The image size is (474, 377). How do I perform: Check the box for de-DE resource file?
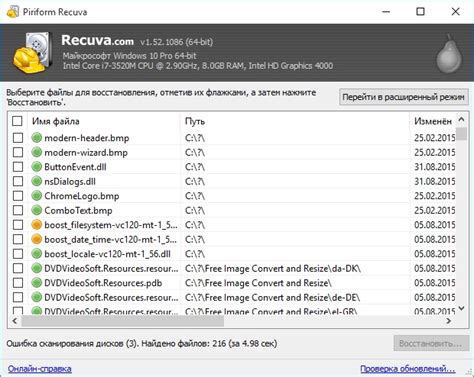pyautogui.click(x=18, y=297)
